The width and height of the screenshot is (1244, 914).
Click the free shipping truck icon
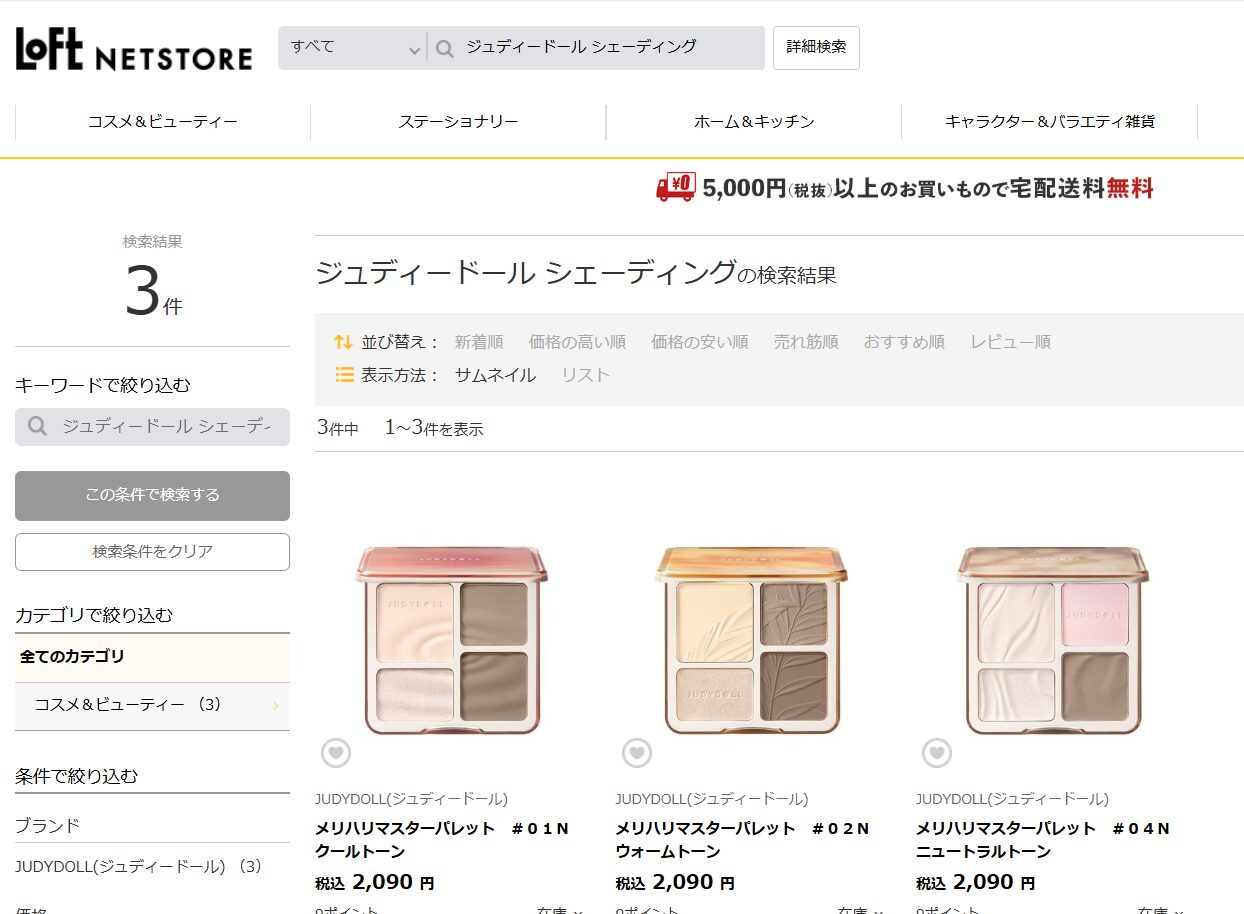(x=676, y=187)
